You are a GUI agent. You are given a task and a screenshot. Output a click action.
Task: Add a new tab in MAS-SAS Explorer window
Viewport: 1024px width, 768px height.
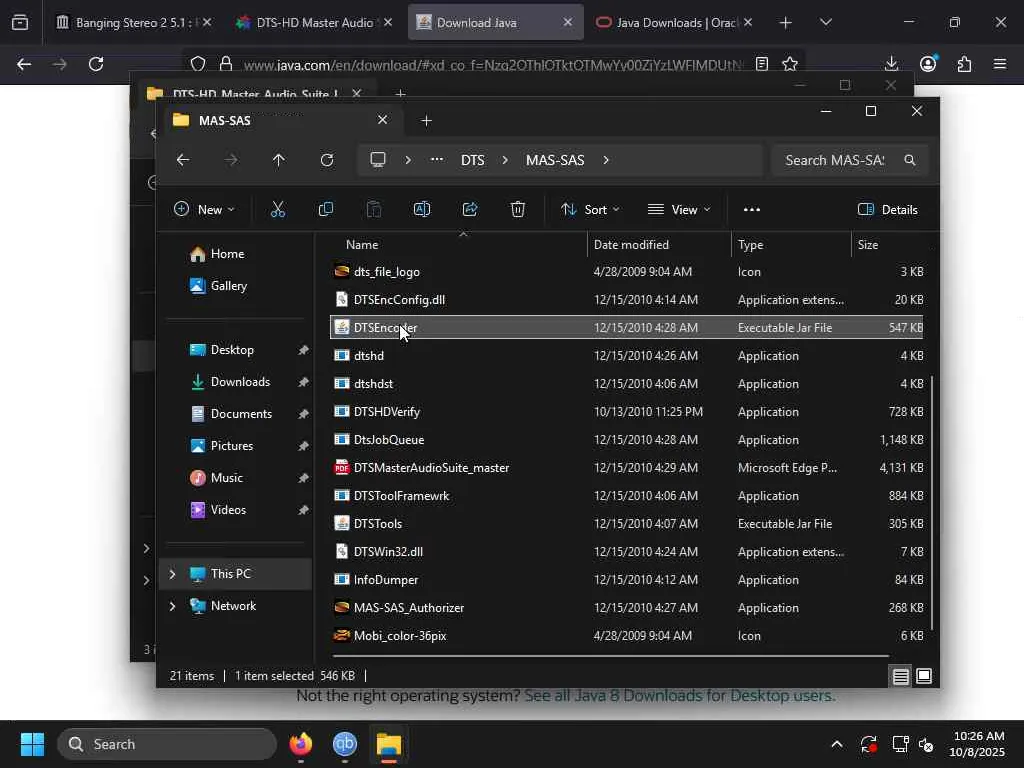tap(426, 121)
